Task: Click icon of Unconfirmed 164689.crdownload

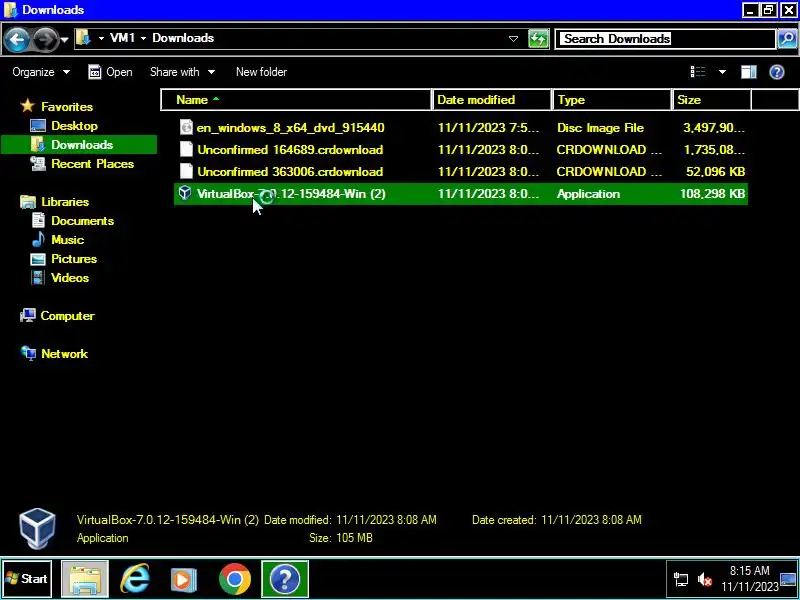Action: [187, 149]
